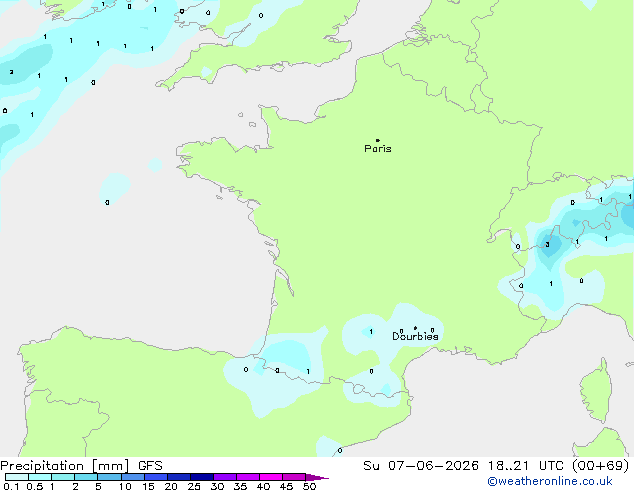Pick the 35–40 mm legend swatch
Screen dimensions: 634x490
[x=248, y=477]
